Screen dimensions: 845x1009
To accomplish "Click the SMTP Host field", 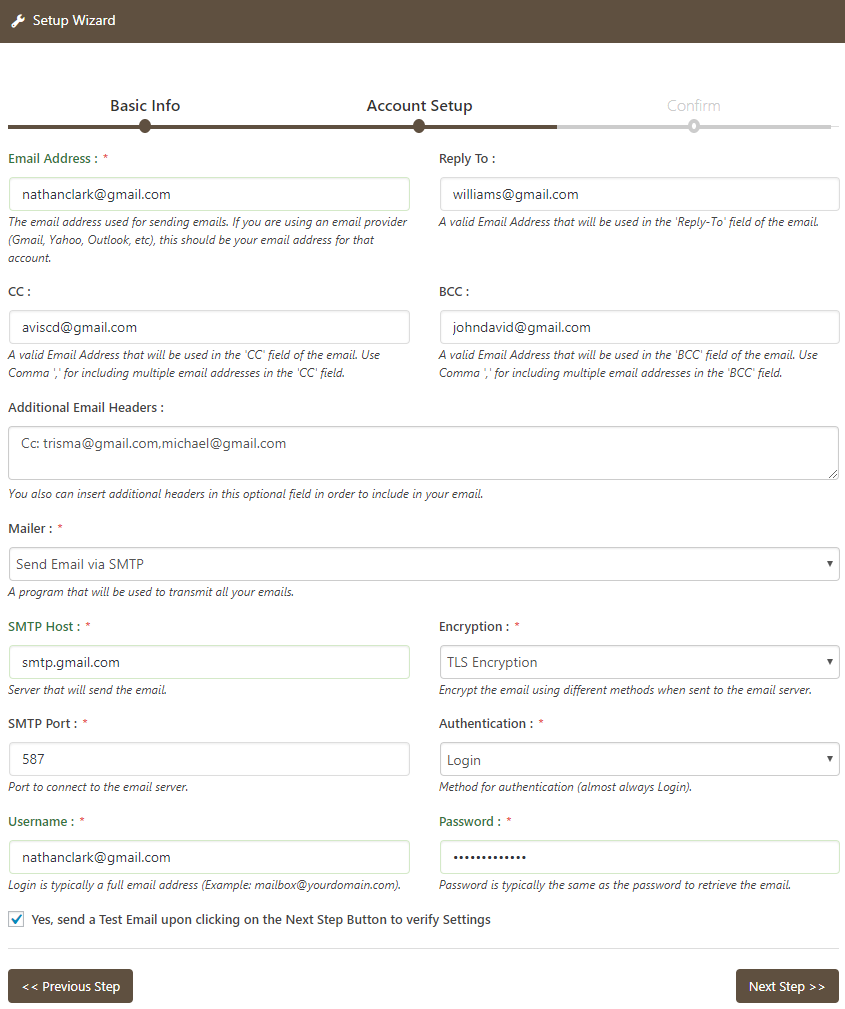I will (209, 662).
